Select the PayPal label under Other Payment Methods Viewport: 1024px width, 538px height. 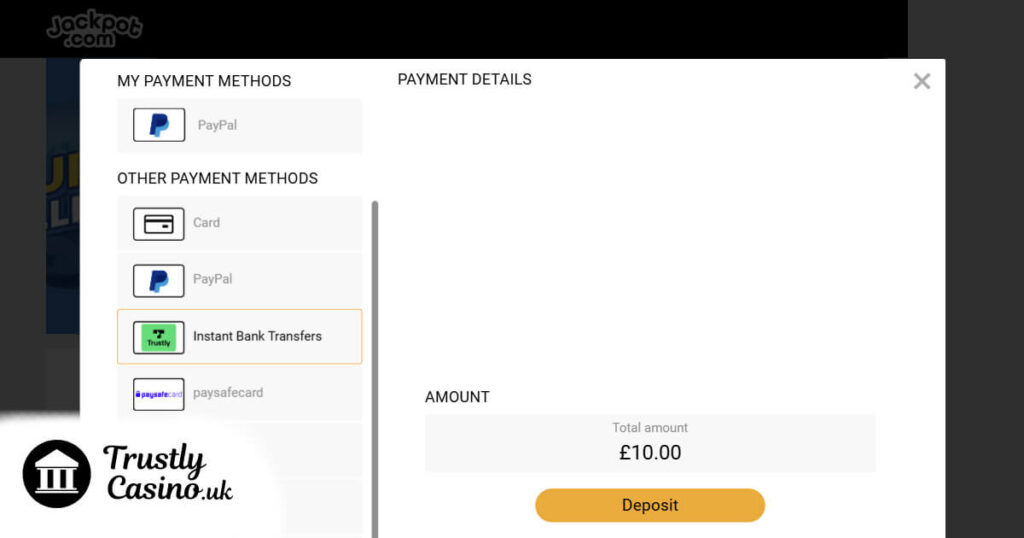point(212,279)
